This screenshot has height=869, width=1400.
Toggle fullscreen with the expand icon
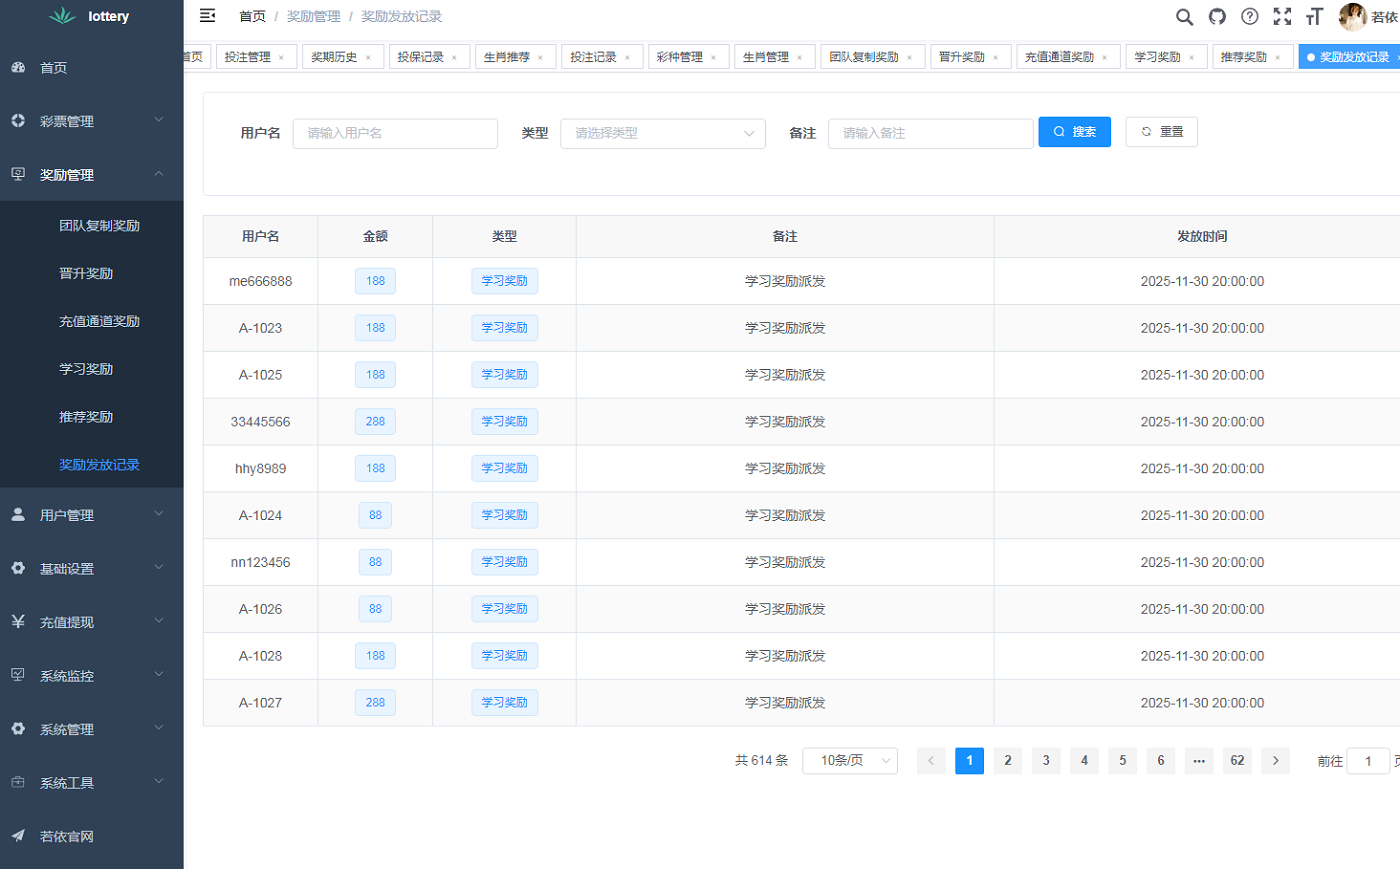coord(1282,17)
